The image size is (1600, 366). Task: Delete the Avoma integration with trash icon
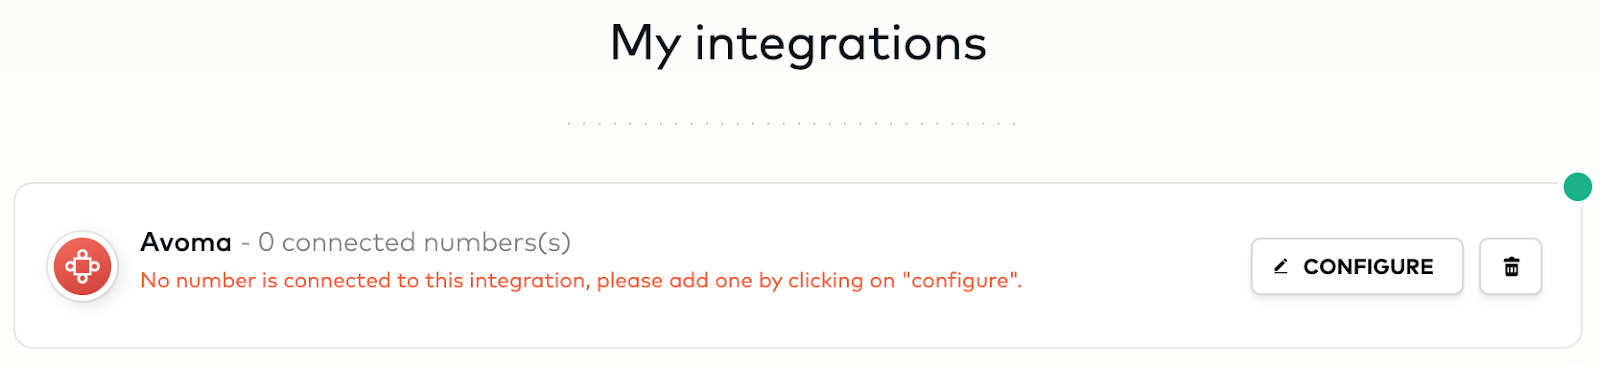tap(1511, 266)
